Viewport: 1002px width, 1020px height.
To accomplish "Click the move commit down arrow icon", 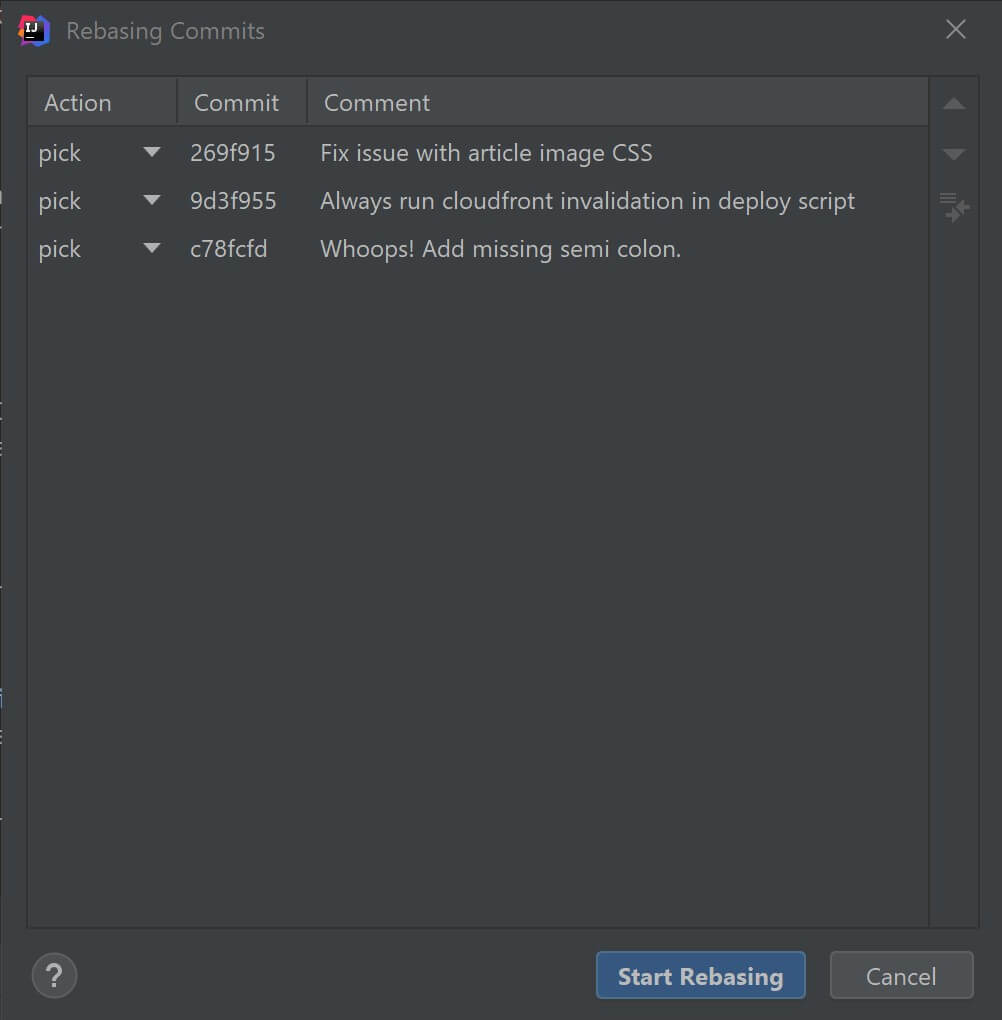I will coord(954,154).
